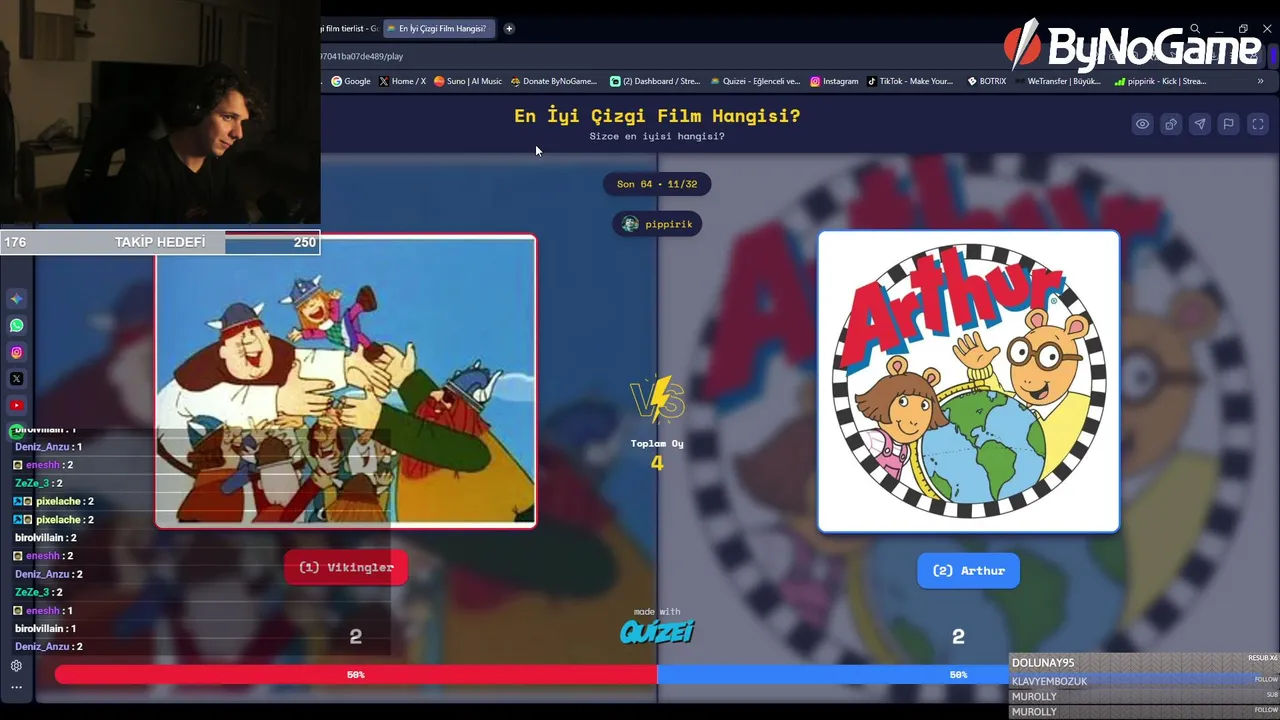Open the Donate ByNoGame bookmark
The height and width of the screenshot is (720, 1280).
click(553, 81)
